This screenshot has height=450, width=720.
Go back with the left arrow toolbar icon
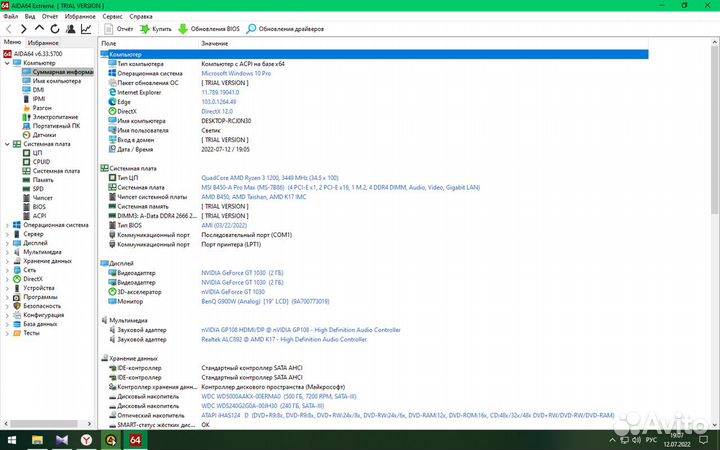point(9,29)
